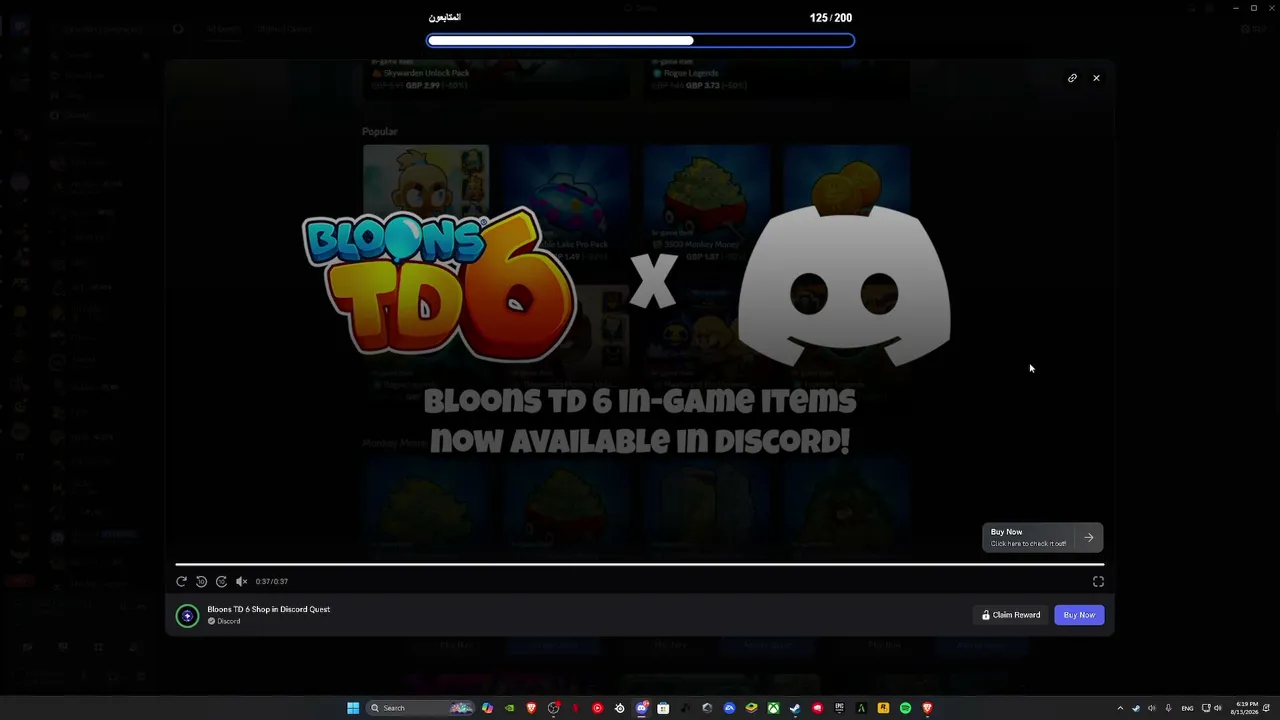Minimize the Discord window

pyautogui.click(x=1236, y=8)
